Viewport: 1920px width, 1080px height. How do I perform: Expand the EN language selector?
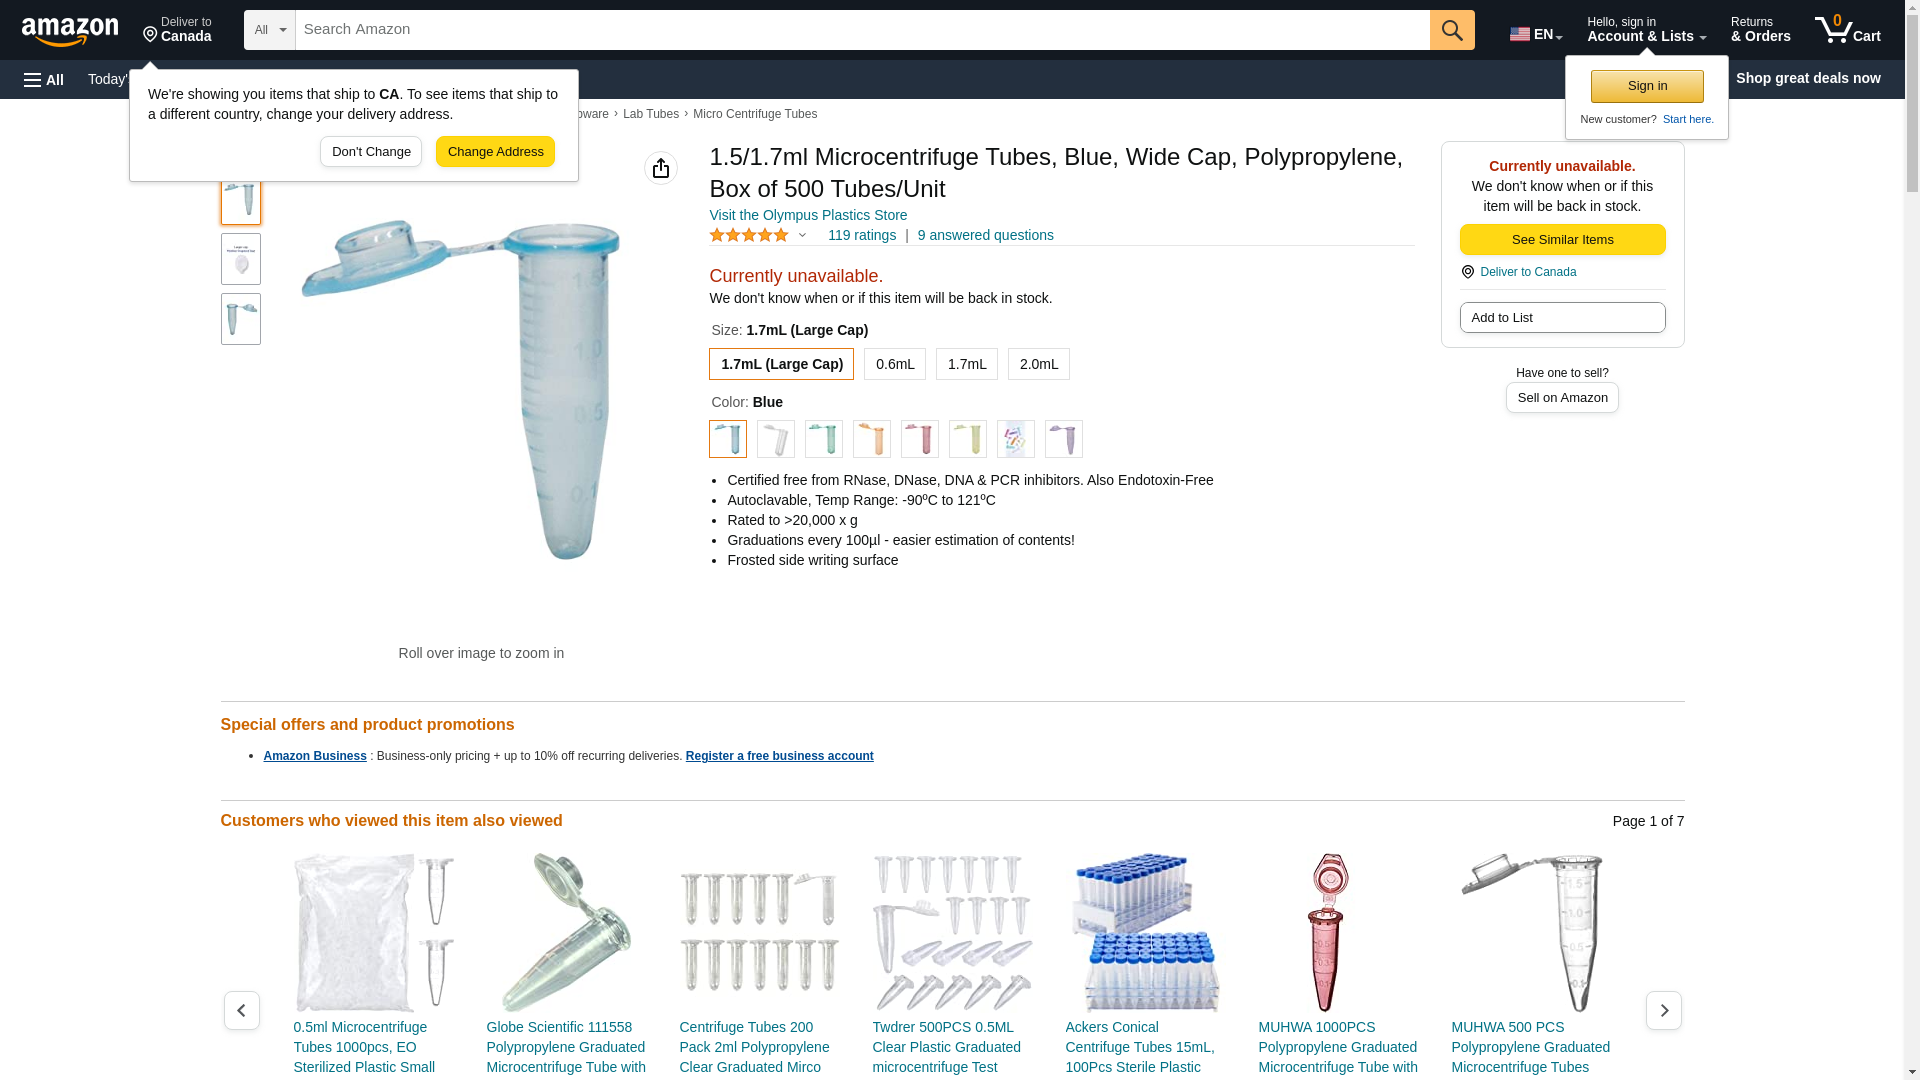click(x=1536, y=34)
